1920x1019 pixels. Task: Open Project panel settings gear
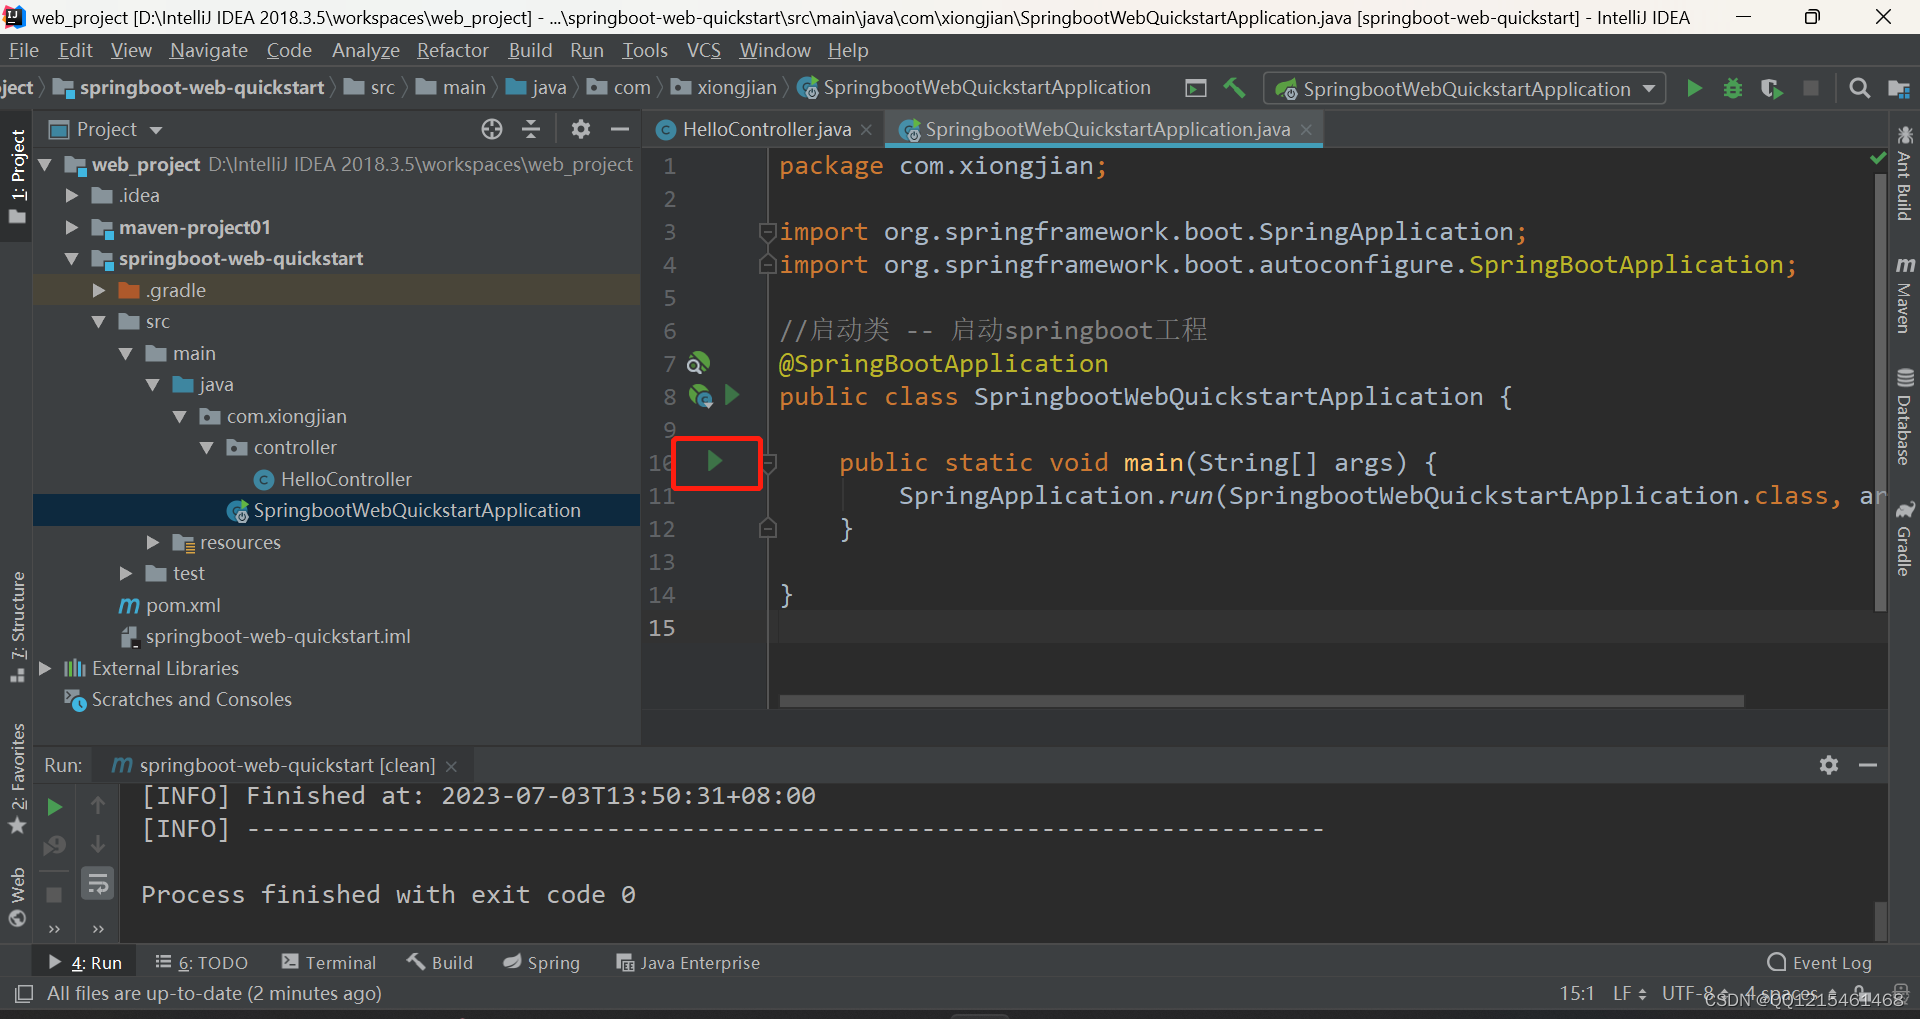(581, 129)
